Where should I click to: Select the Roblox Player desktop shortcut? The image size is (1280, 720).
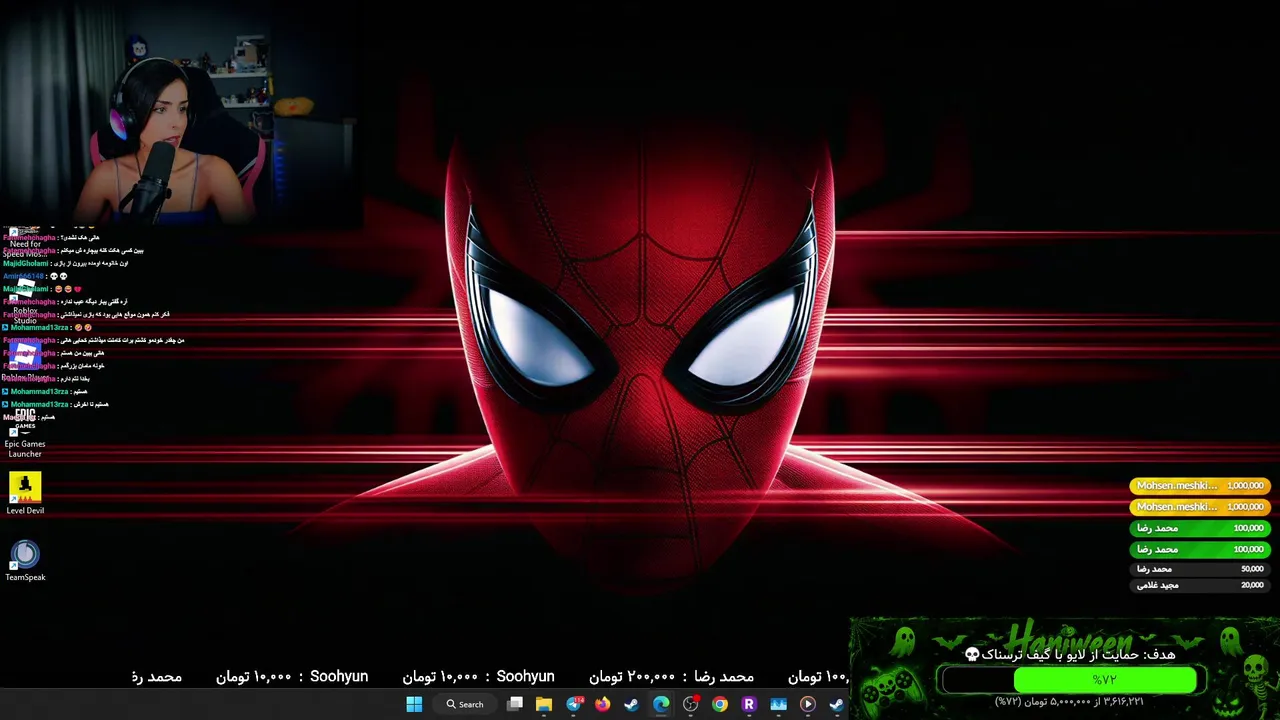[27, 362]
